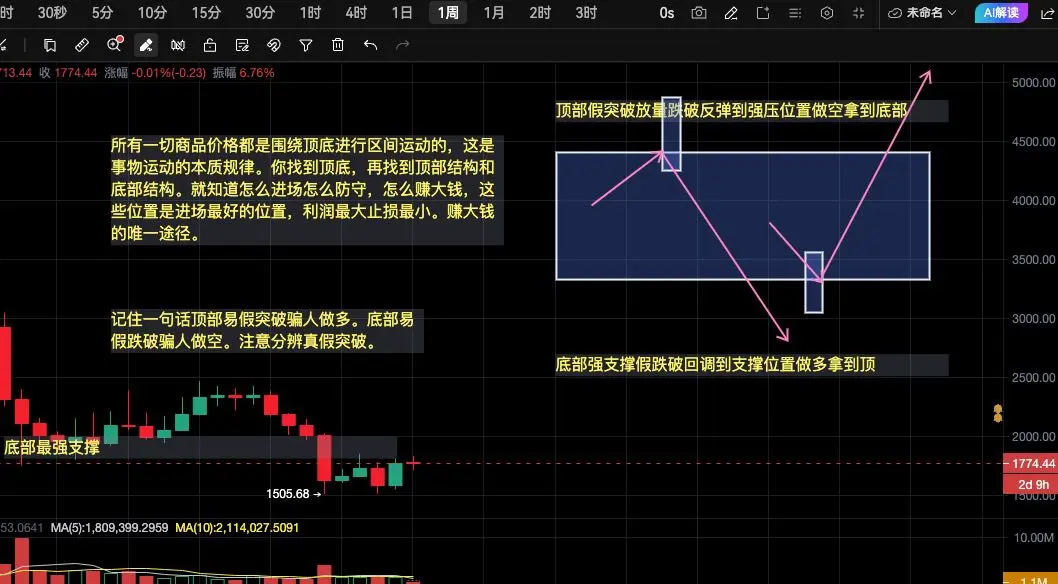1058x584 pixels.
Task: Take a chart snapshot with camera icon
Action: [699, 13]
